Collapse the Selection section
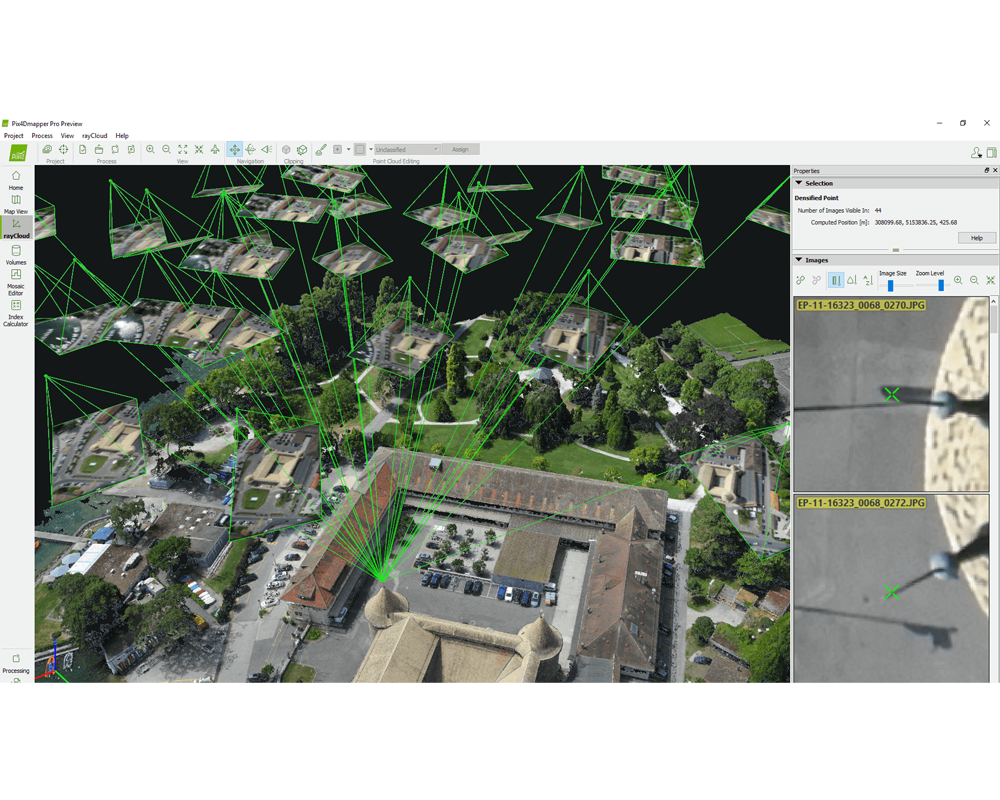The width and height of the screenshot is (1000, 800). [x=798, y=183]
